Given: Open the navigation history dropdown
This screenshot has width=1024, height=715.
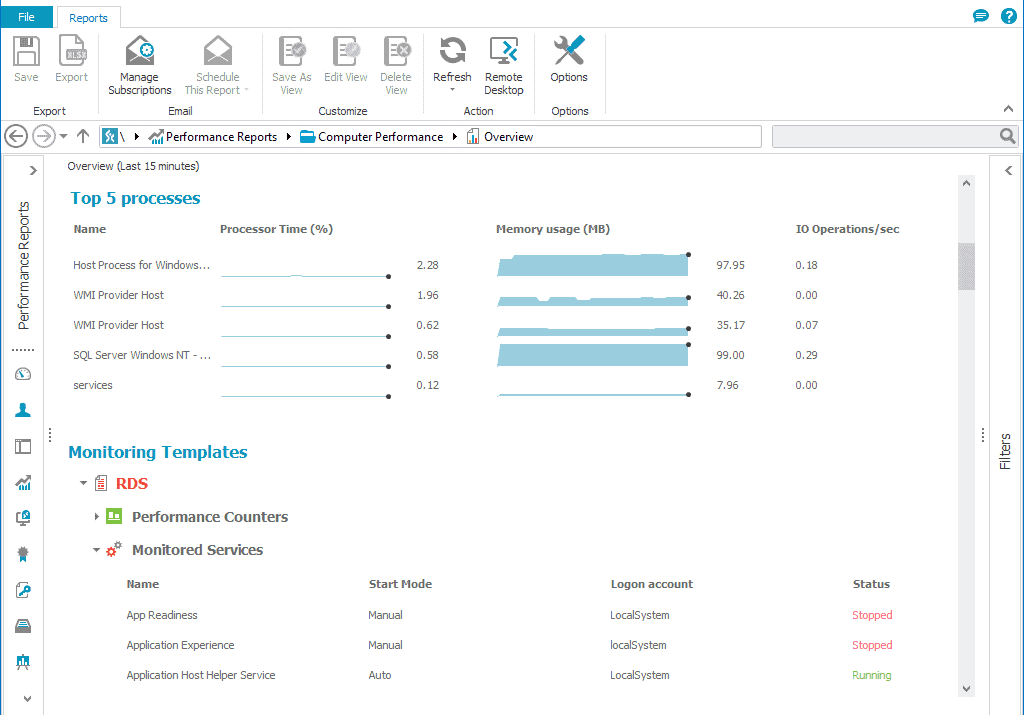Looking at the screenshot, I should pos(63,136).
